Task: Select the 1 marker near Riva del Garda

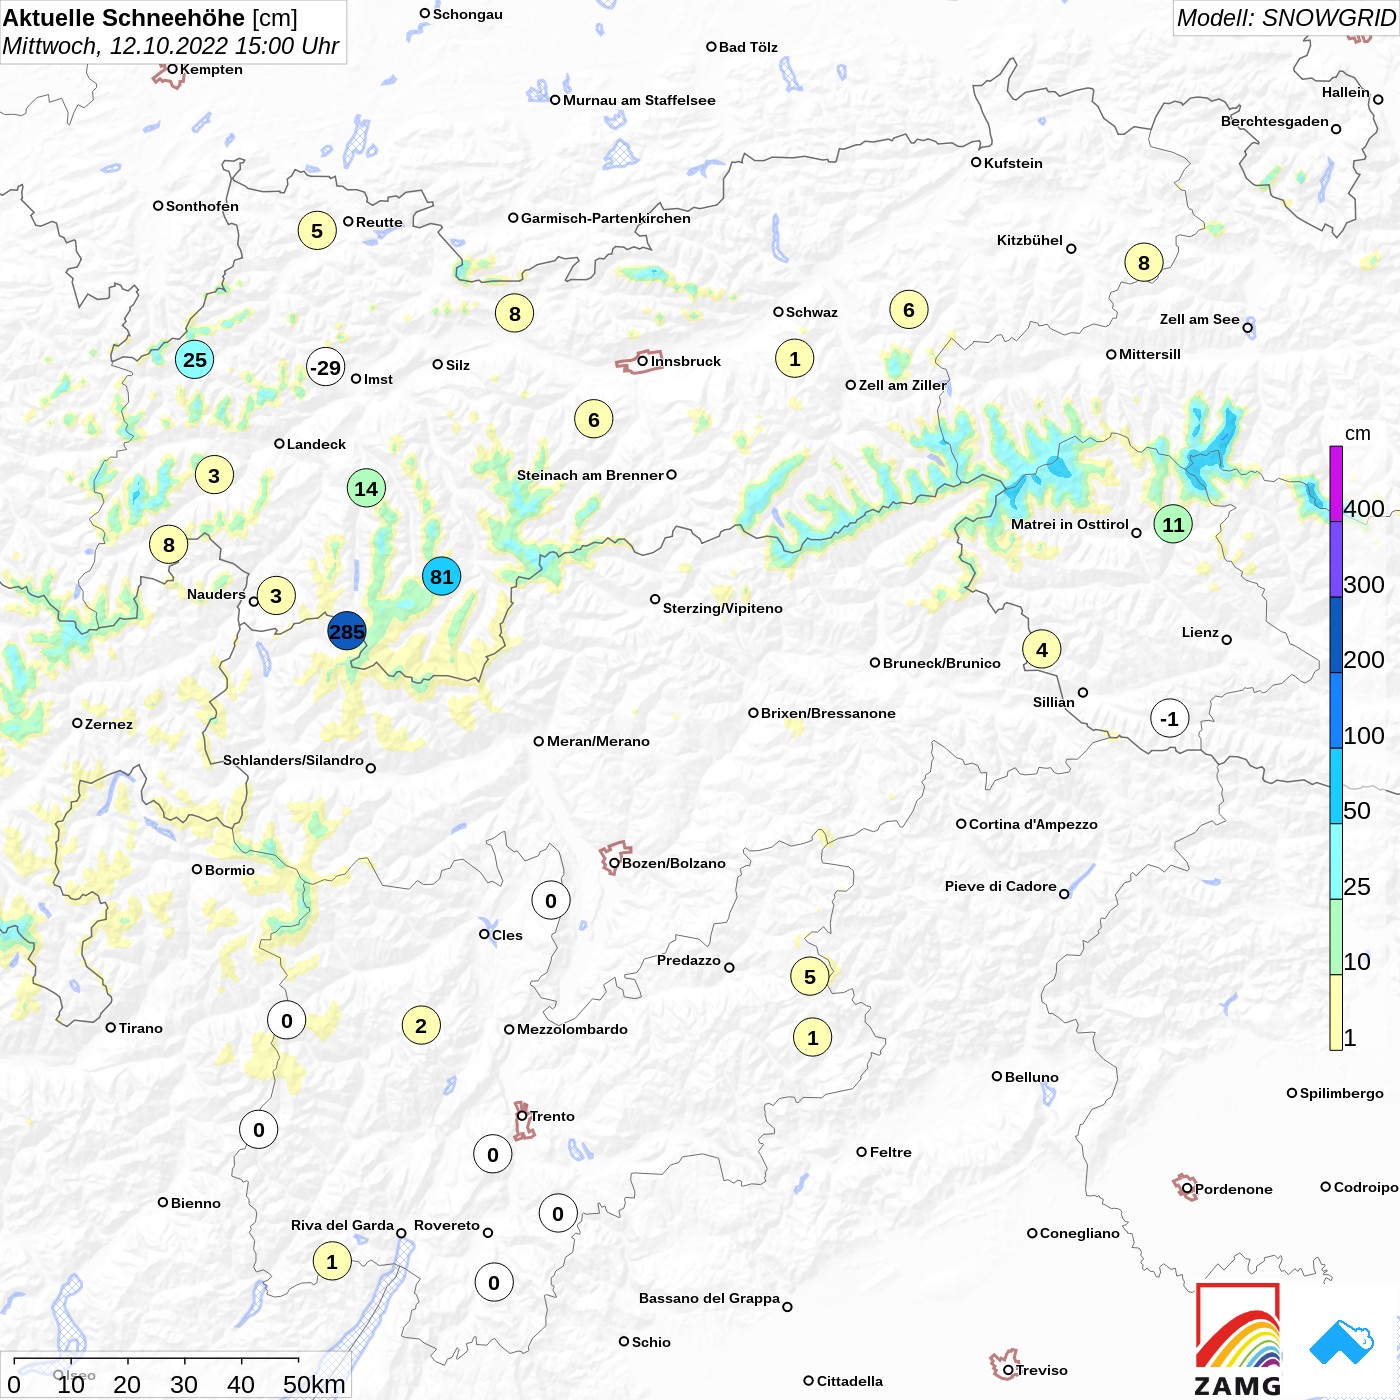Action: point(332,1260)
